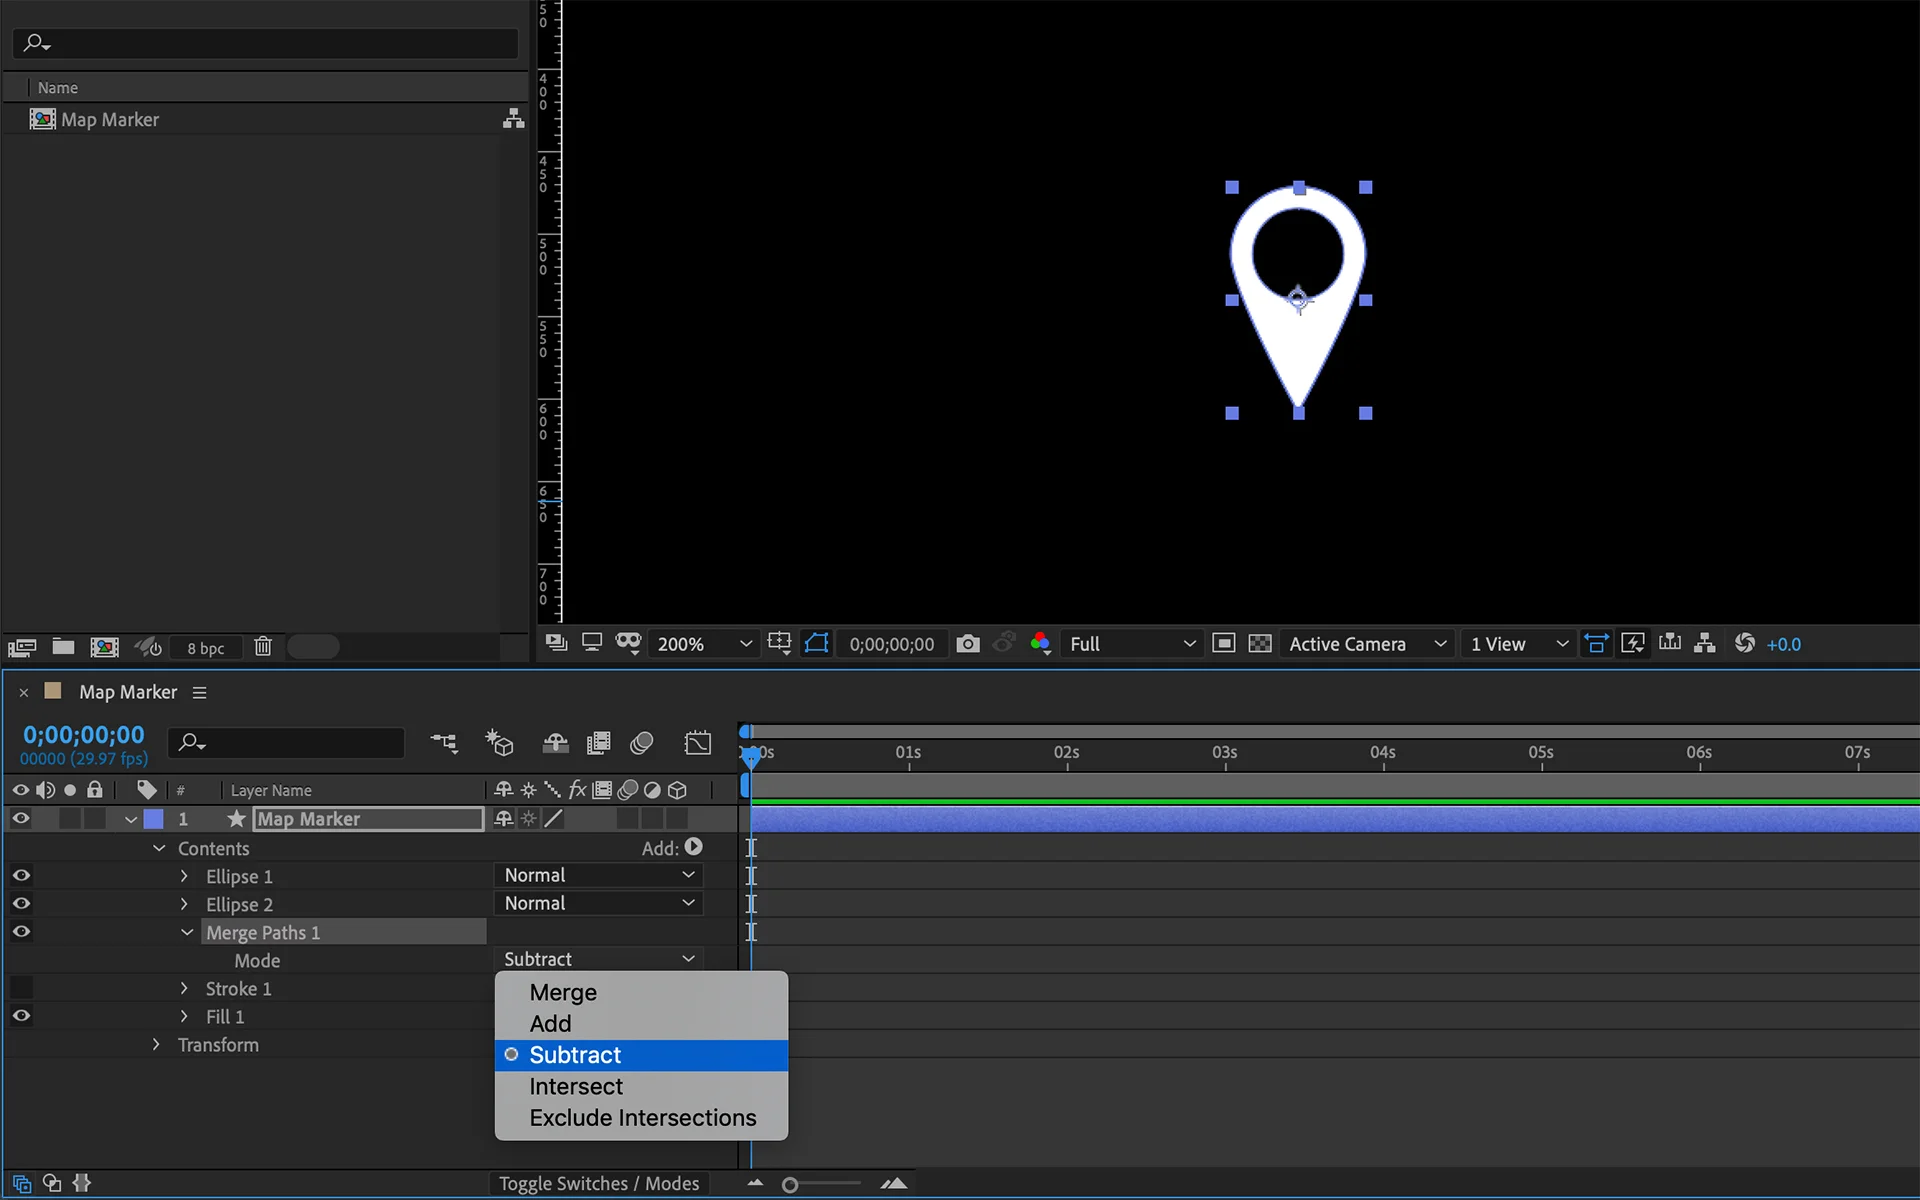This screenshot has width=1920, height=1200.
Task: Open grid and guide options icon
Action: pyautogui.click(x=779, y=643)
